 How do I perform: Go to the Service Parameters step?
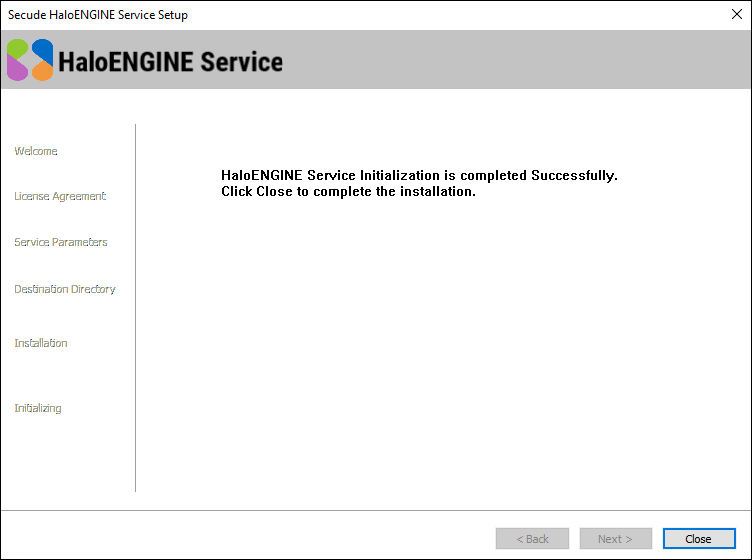(x=61, y=242)
